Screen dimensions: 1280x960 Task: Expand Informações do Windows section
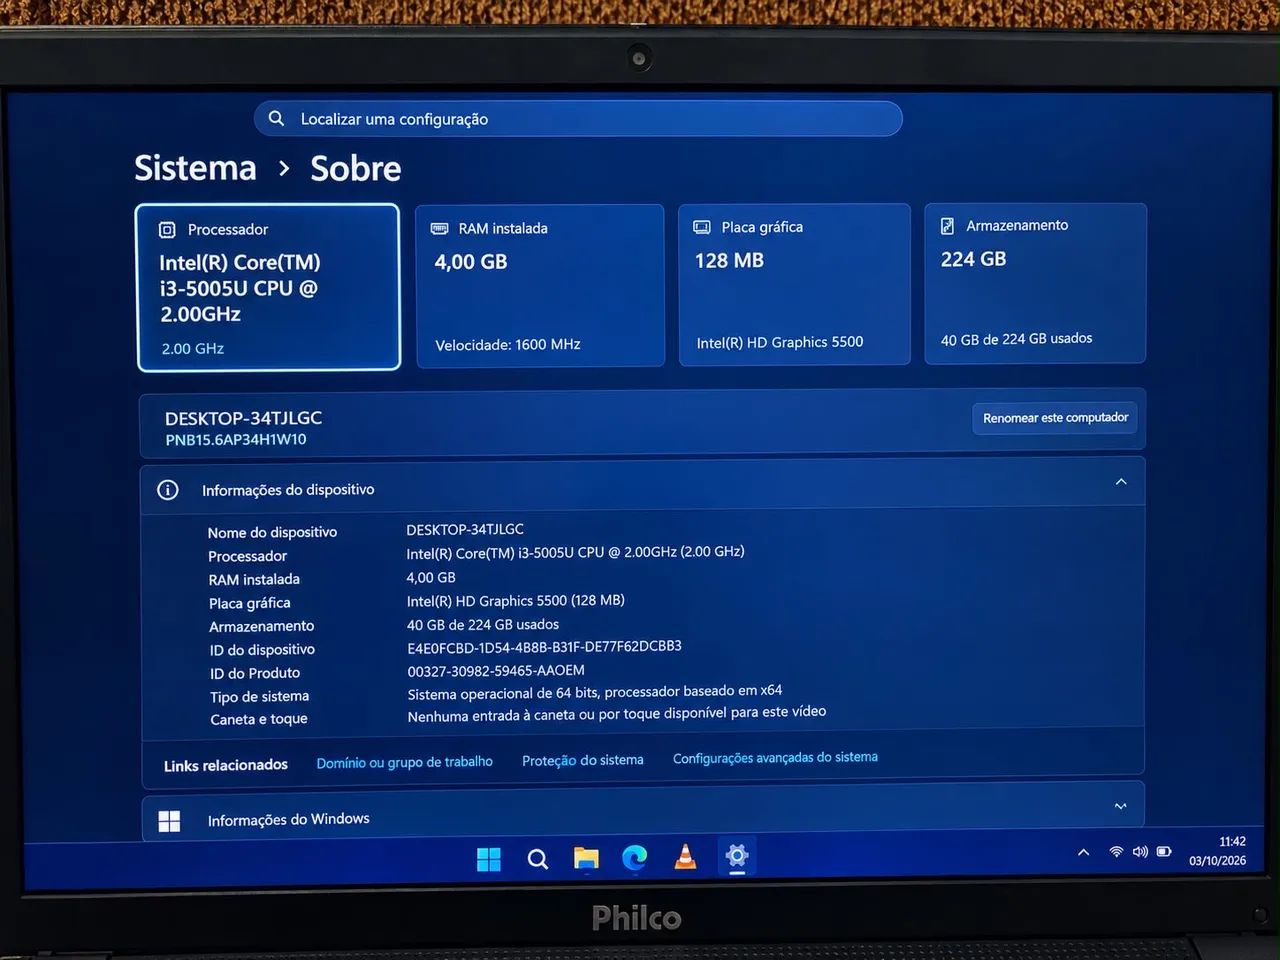(x=1121, y=806)
